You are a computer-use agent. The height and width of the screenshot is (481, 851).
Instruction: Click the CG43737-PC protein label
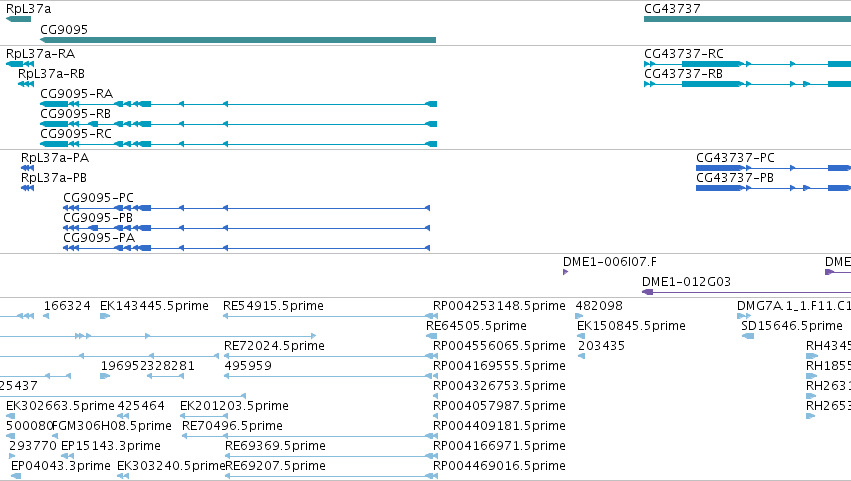tap(735, 158)
